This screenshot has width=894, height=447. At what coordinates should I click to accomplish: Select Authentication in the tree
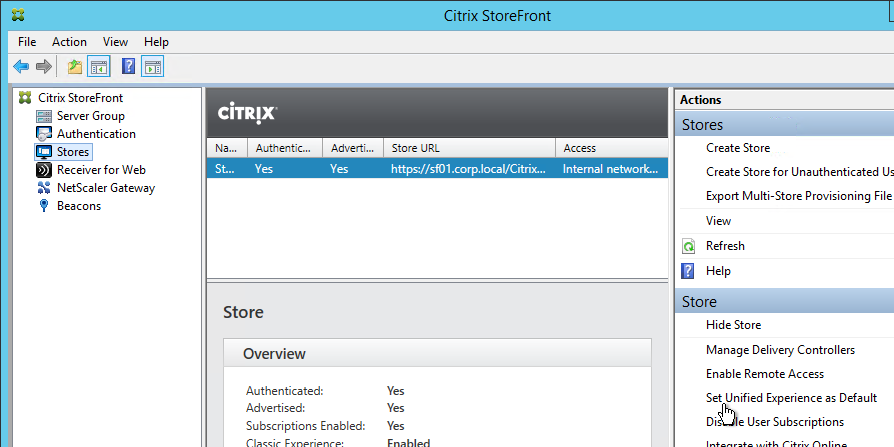click(x=96, y=134)
